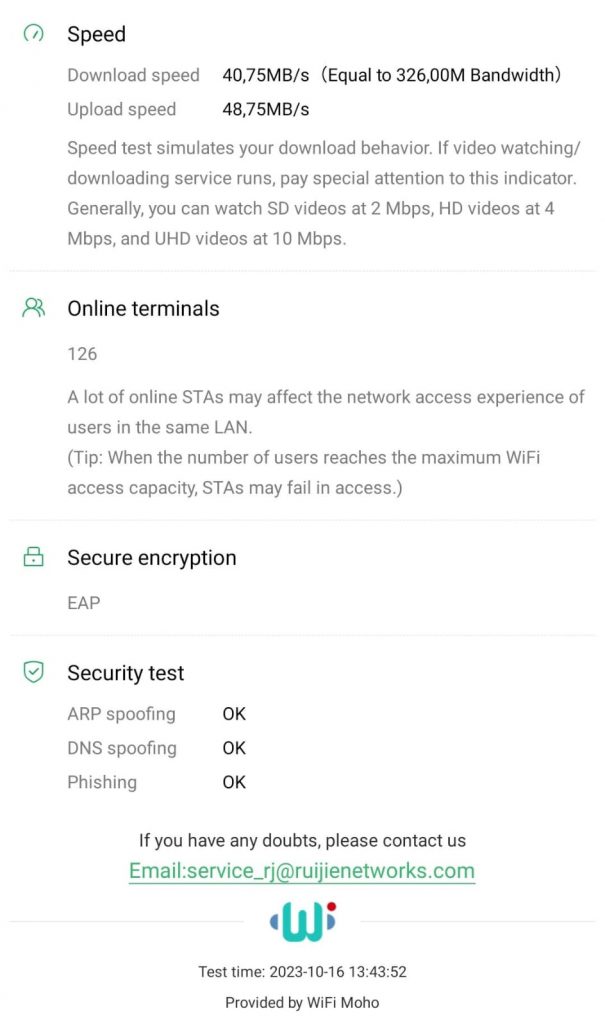Click the Download speed label
This screenshot has height=1024, width=605.
[133, 75]
